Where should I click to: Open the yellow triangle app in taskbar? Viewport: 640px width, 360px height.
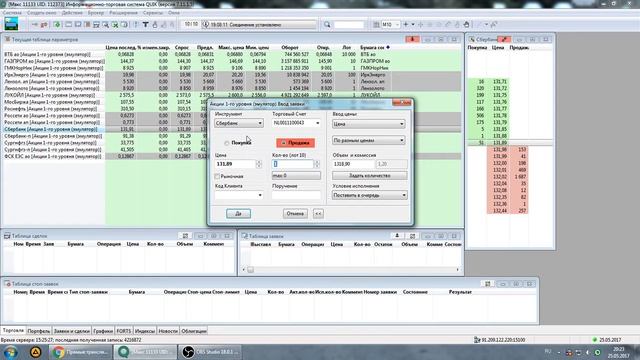tap(36, 352)
